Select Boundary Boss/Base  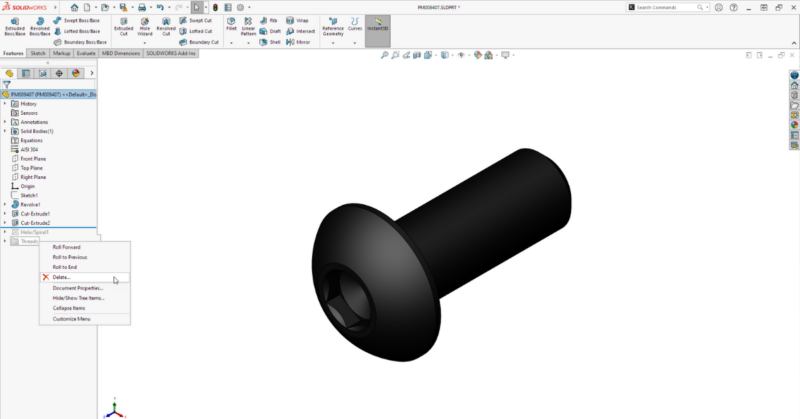click(80, 42)
